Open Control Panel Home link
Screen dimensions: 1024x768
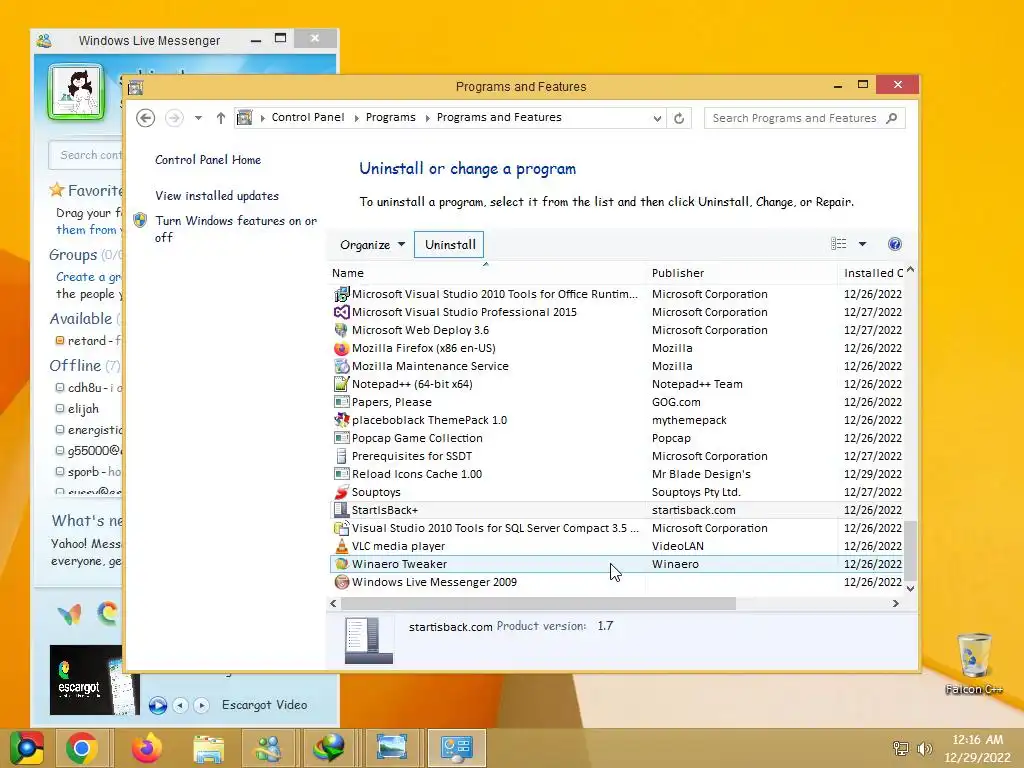[x=208, y=160]
